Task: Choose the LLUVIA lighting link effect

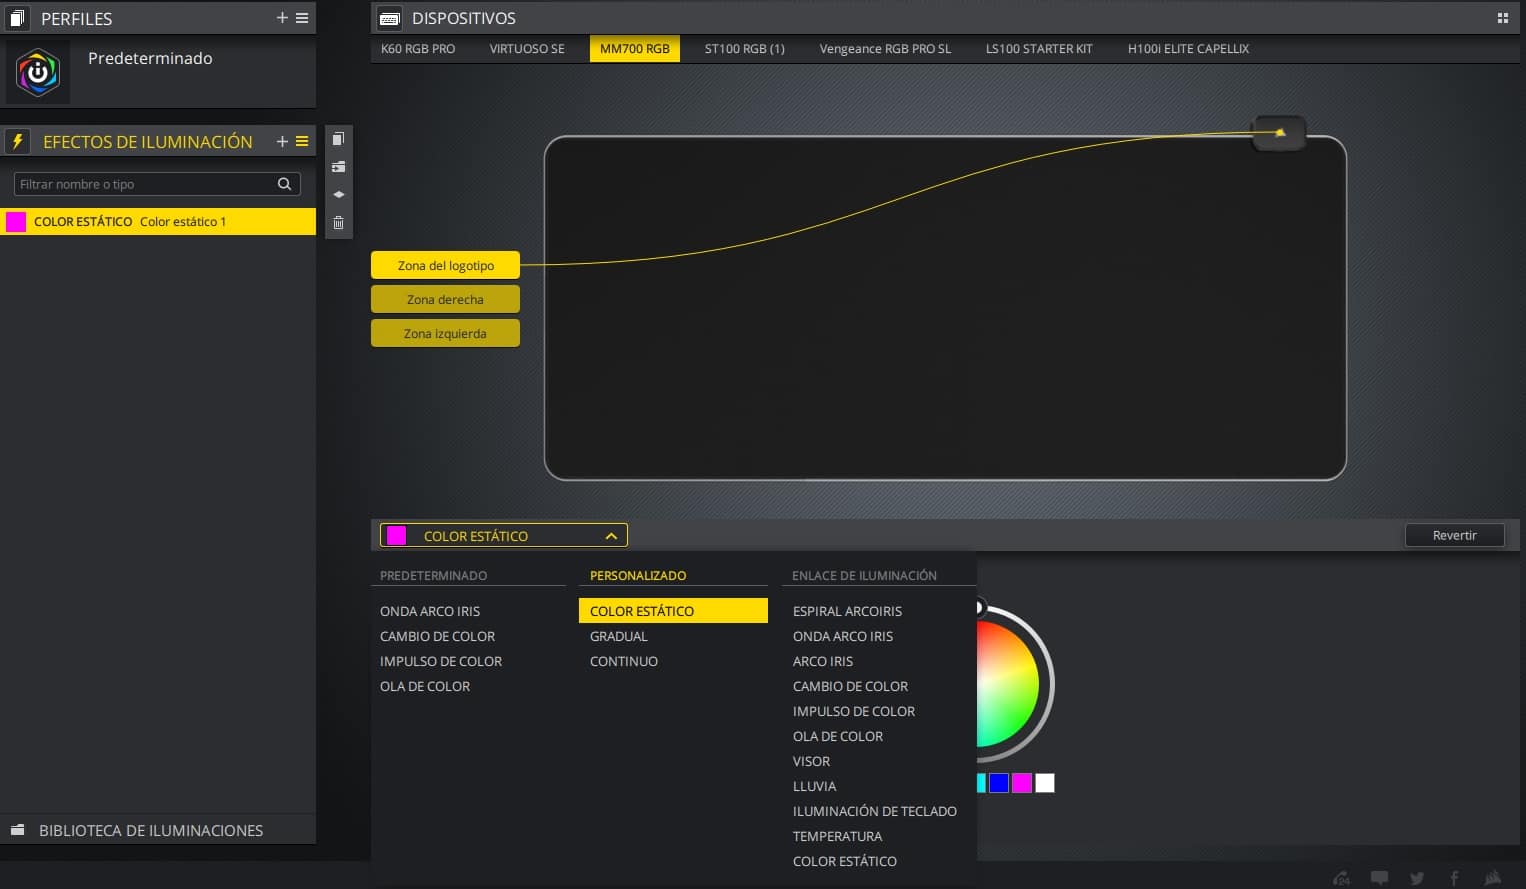Action: (x=814, y=786)
